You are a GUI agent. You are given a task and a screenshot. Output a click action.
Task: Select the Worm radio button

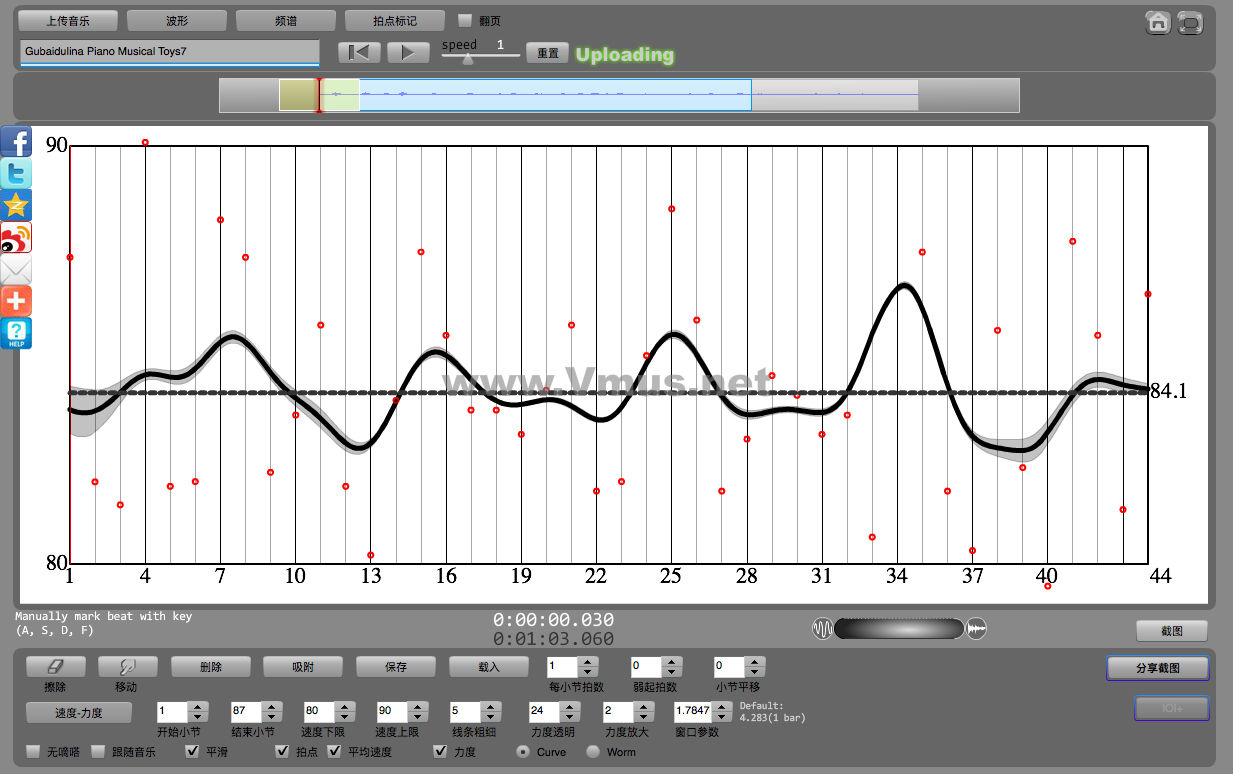click(x=593, y=751)
